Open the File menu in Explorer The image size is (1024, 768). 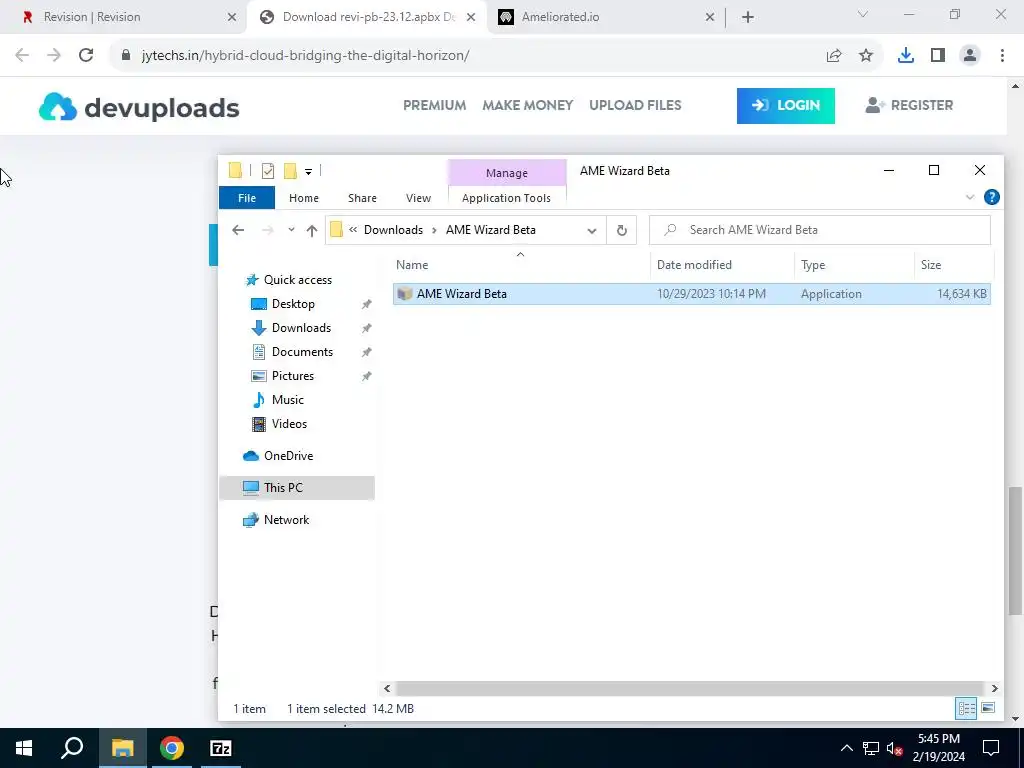(x=247, y=198)
